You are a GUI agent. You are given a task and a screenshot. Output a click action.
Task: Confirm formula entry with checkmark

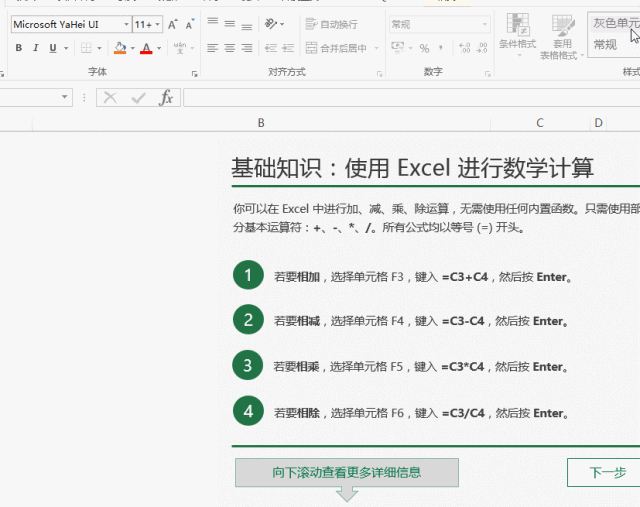139,98
